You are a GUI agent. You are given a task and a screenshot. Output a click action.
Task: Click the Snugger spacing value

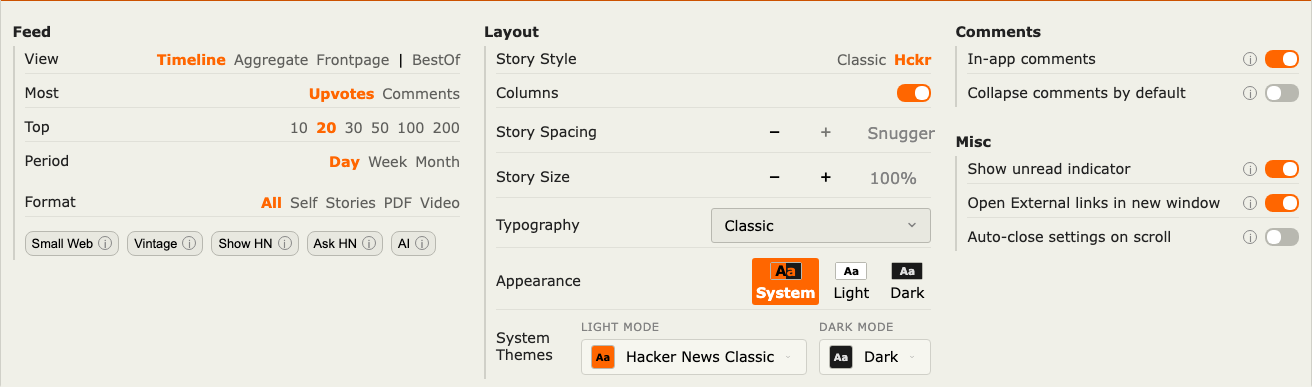901,133
